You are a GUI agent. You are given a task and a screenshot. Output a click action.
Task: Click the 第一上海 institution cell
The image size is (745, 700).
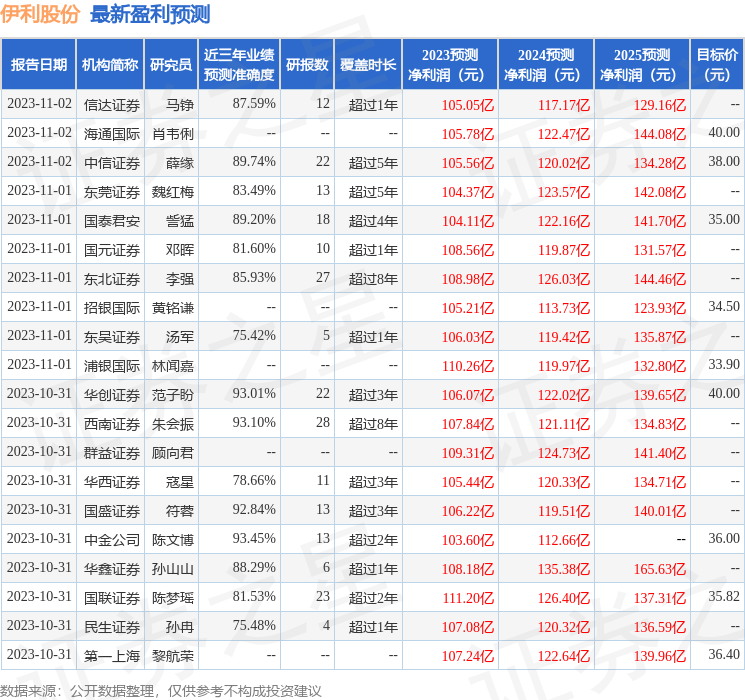[112, 655]
